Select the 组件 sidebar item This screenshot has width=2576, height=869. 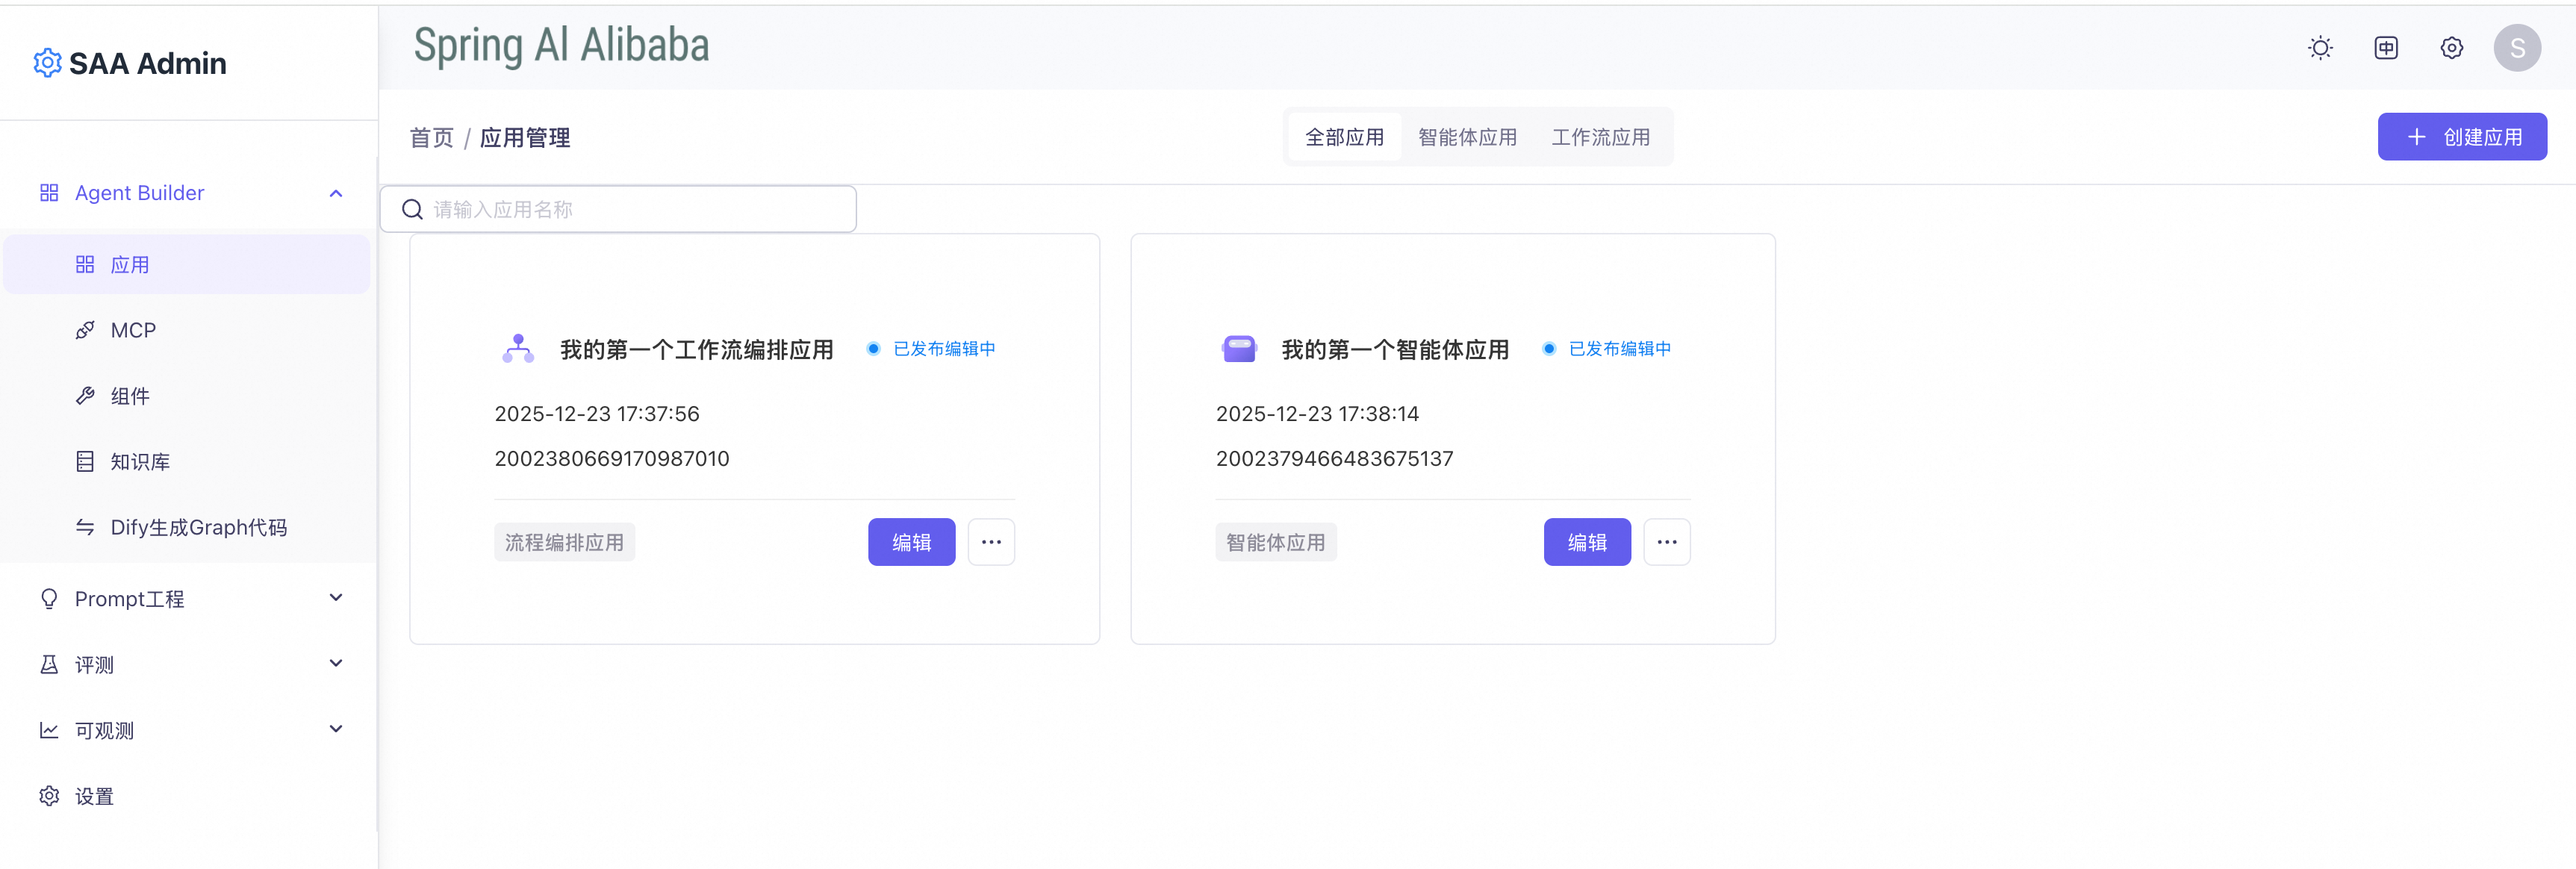[x=129, y=396]
